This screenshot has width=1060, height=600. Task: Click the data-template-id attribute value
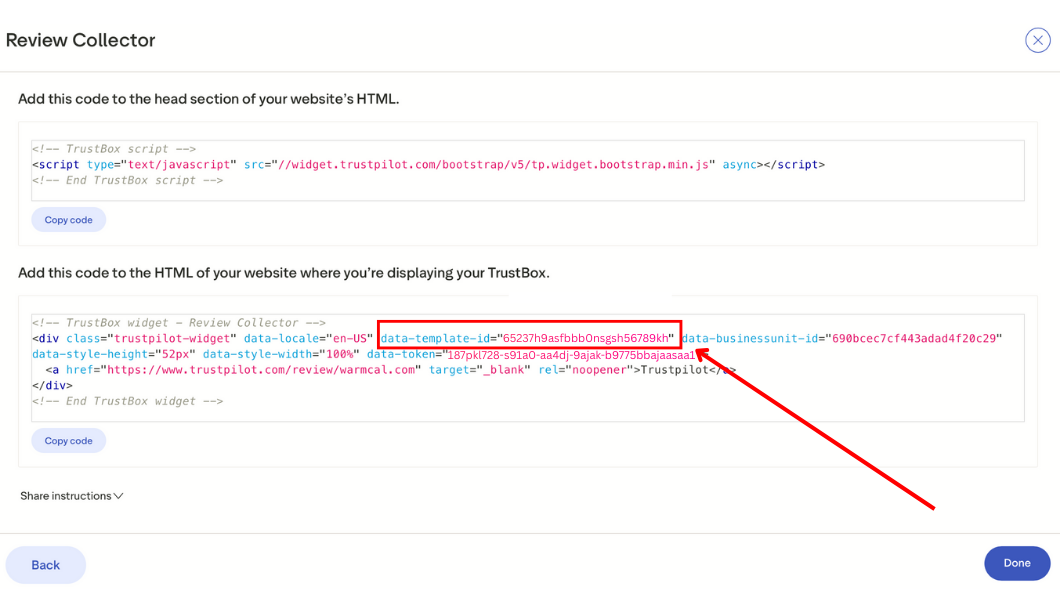pyautogui.click(x=585, y=339)
